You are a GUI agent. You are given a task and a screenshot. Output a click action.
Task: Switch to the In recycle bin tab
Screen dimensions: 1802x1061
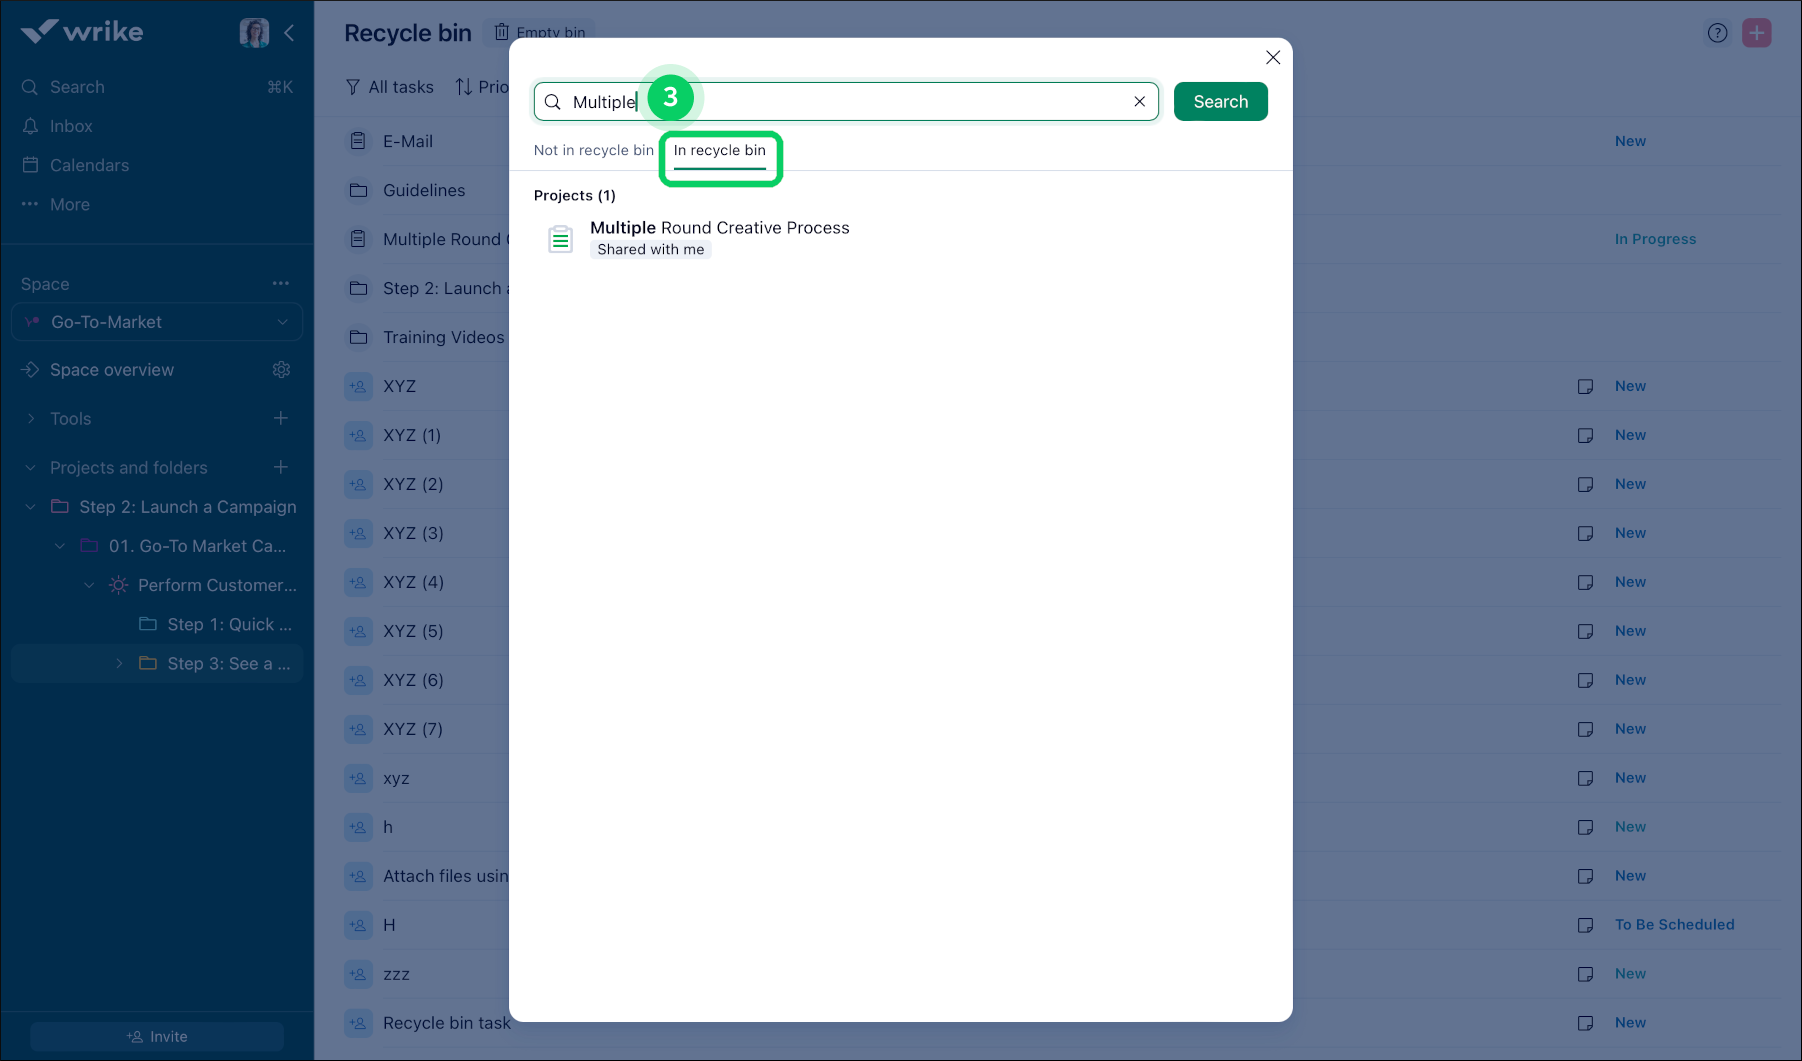point(720,150)
